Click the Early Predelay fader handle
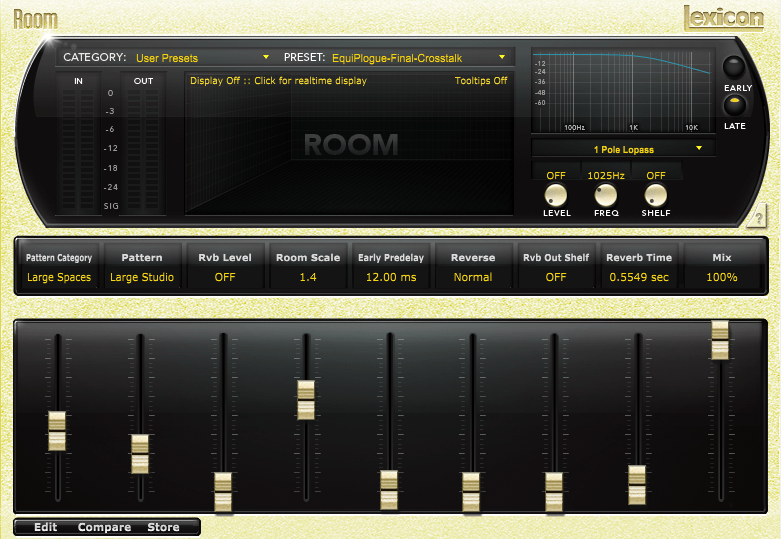Image resolution: width=781 pixels, height=539 pixels. 389,490
